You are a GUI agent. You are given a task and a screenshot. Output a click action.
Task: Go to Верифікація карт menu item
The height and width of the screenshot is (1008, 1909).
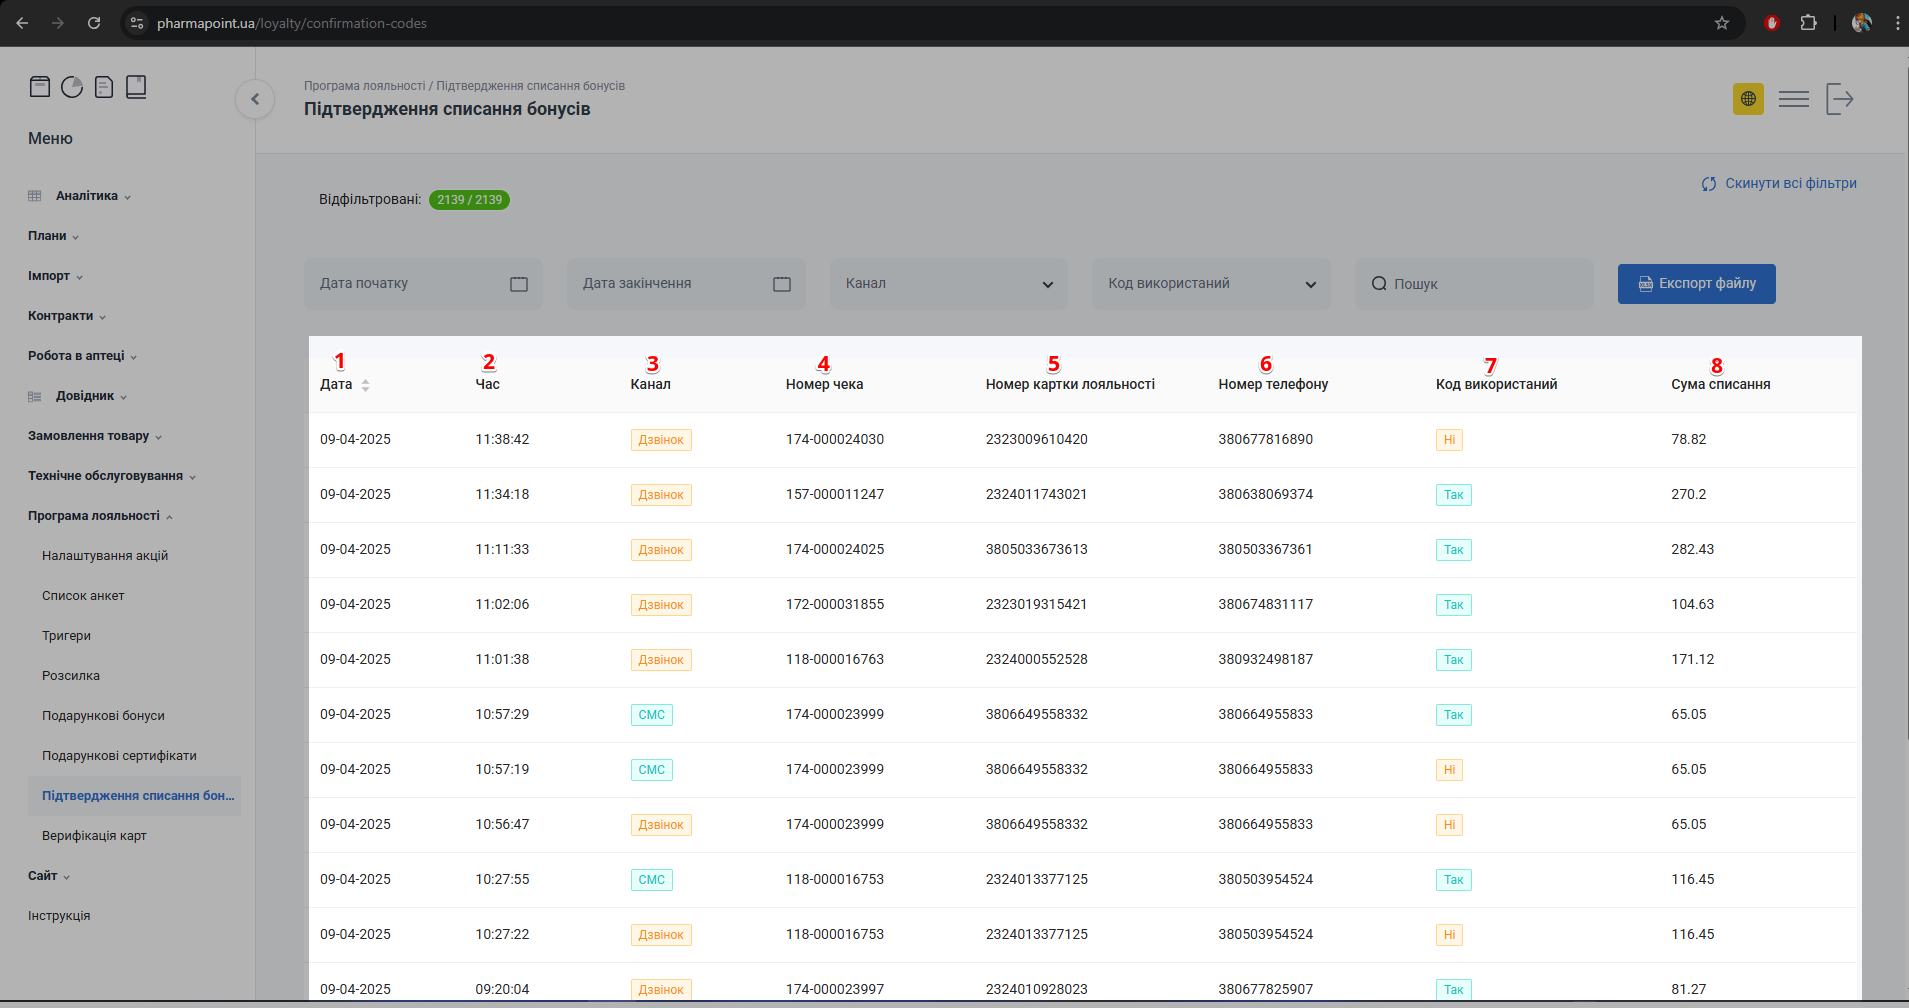coord(94,836)
